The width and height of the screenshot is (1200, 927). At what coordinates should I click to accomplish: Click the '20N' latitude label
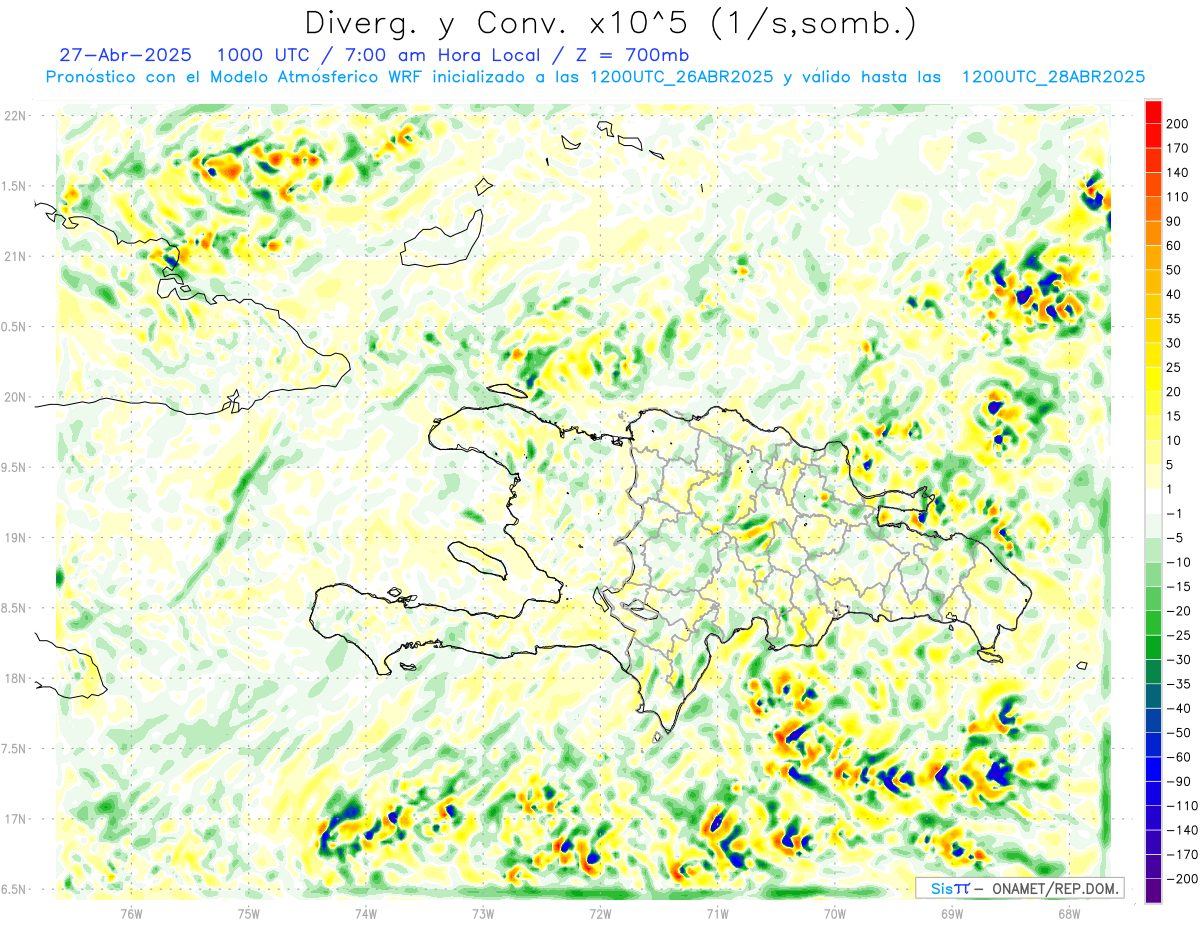[x=16, y=398]
